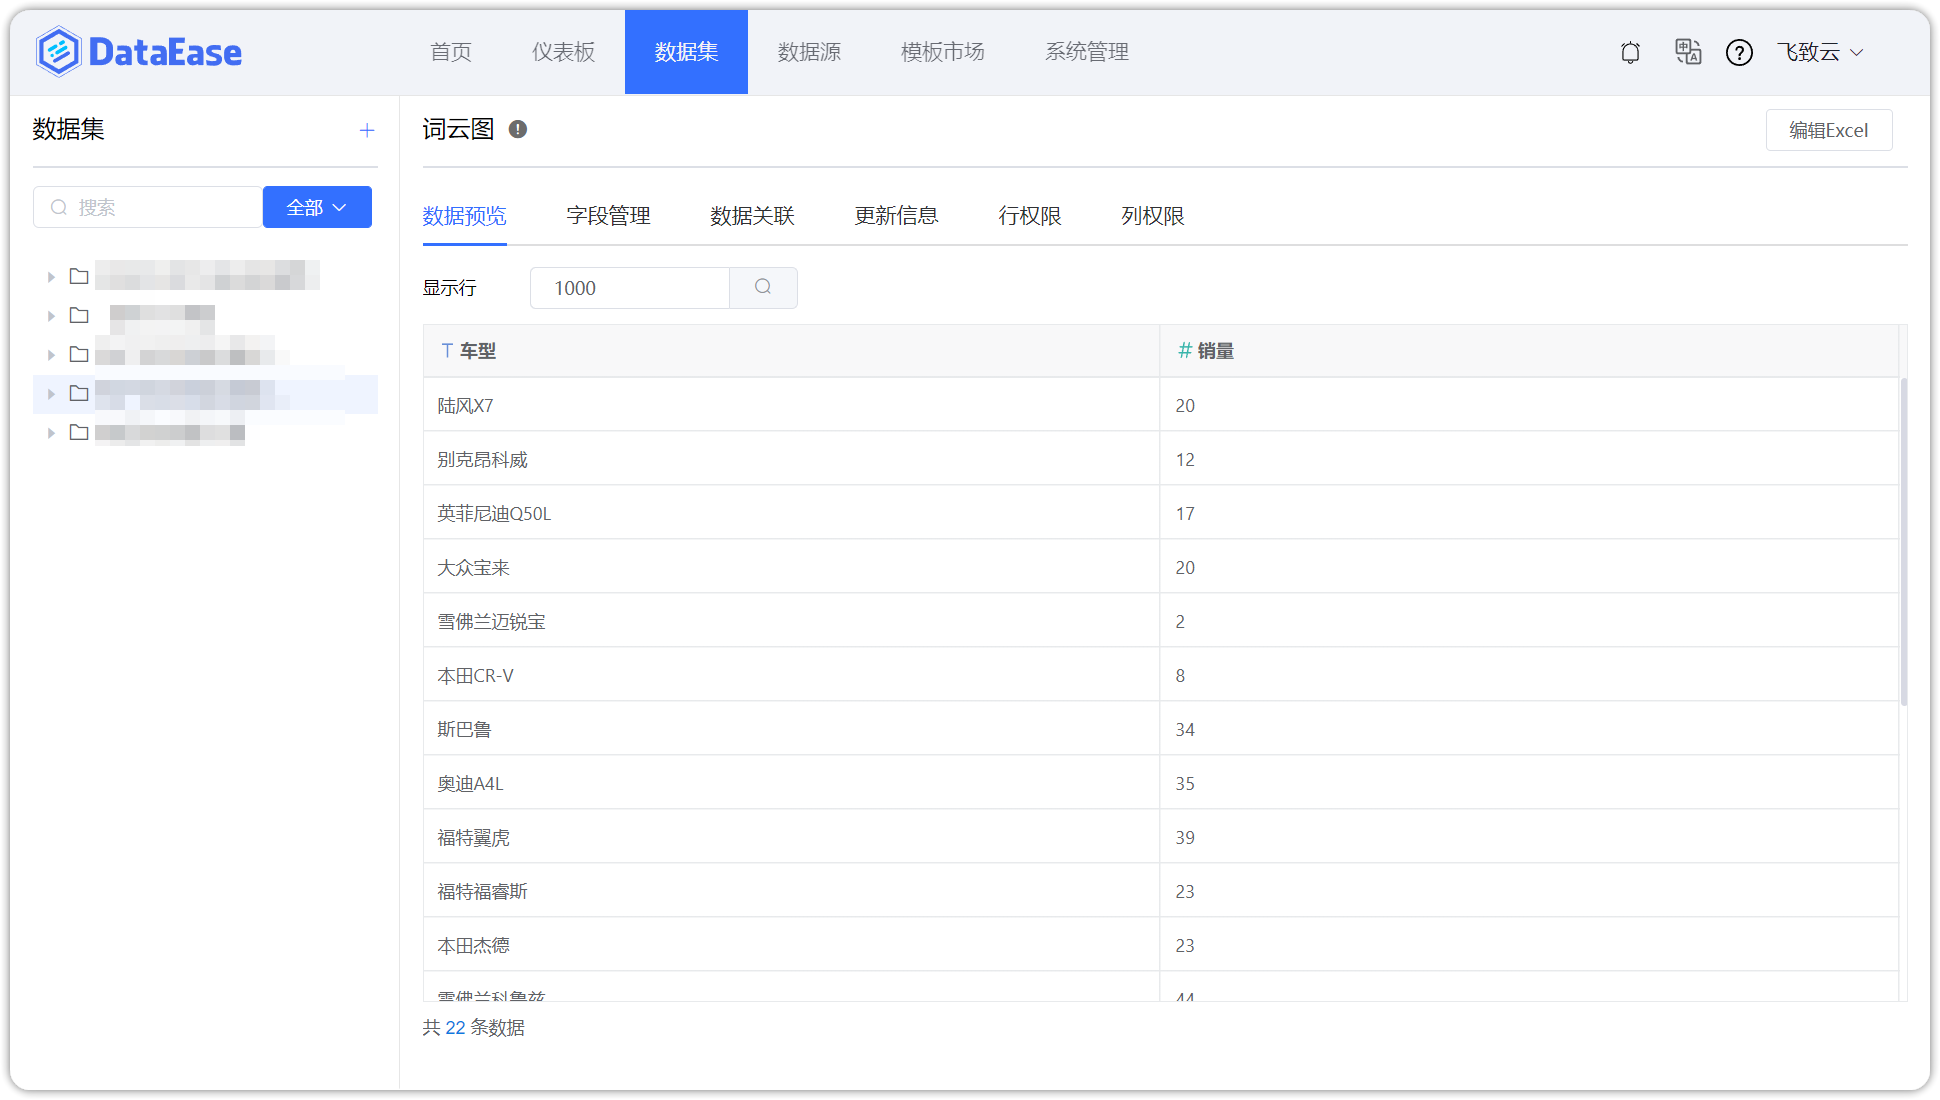Screen dimensions: 1940x1100
Task: Open the 列权限 tab
Action: point(1152,216)
